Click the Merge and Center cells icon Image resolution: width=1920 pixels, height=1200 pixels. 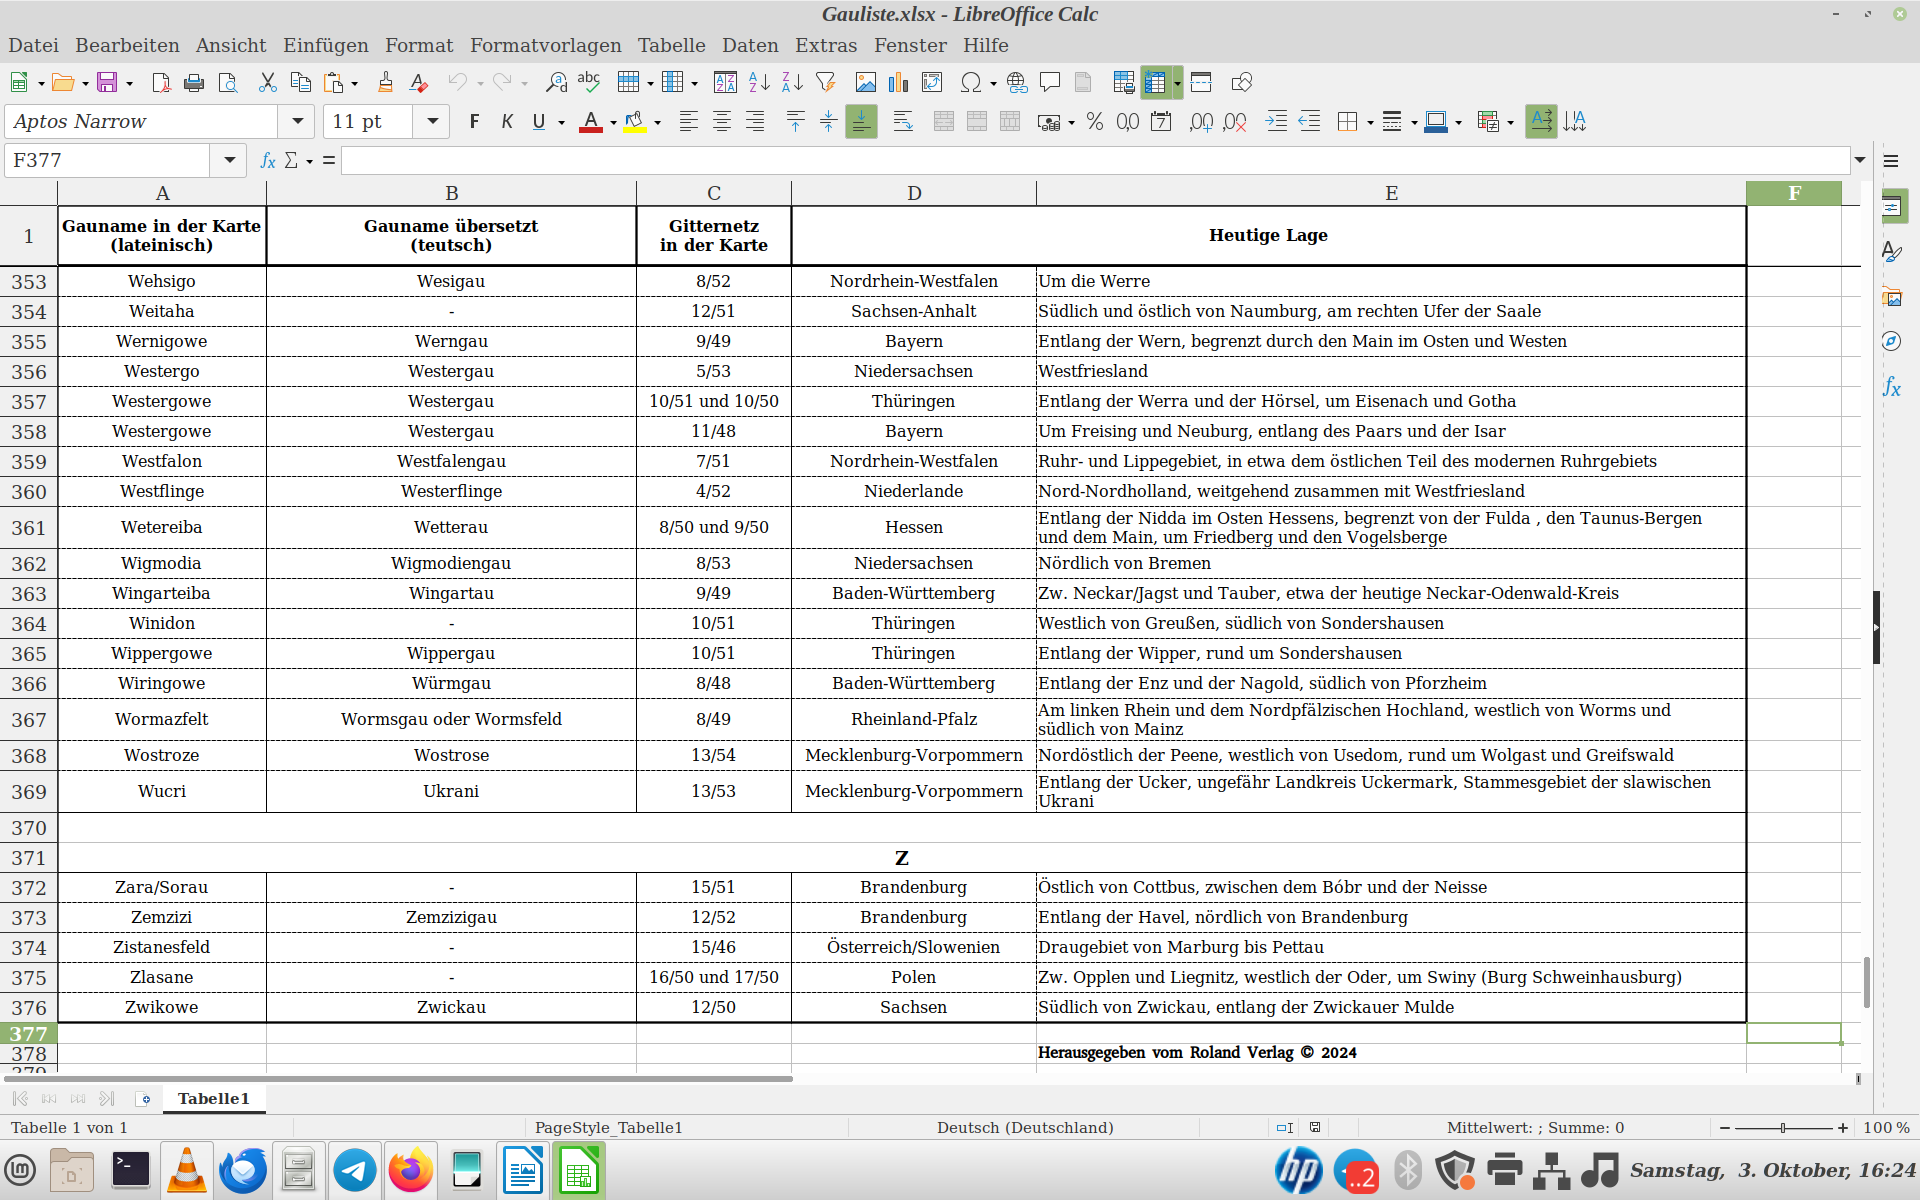943,122
